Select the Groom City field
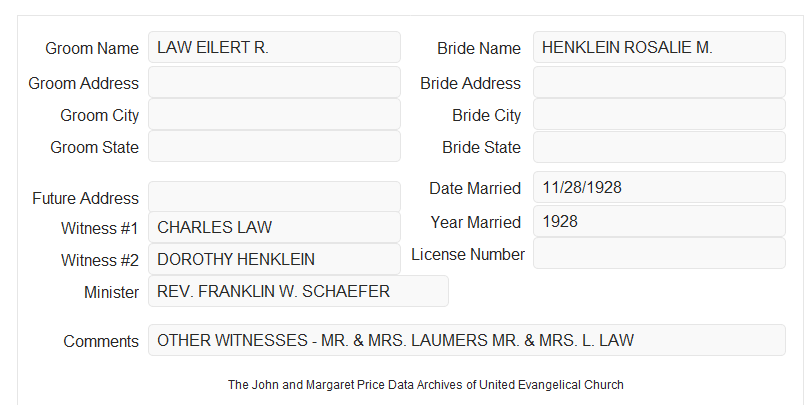805x405 pixels. tap(274, 114)
